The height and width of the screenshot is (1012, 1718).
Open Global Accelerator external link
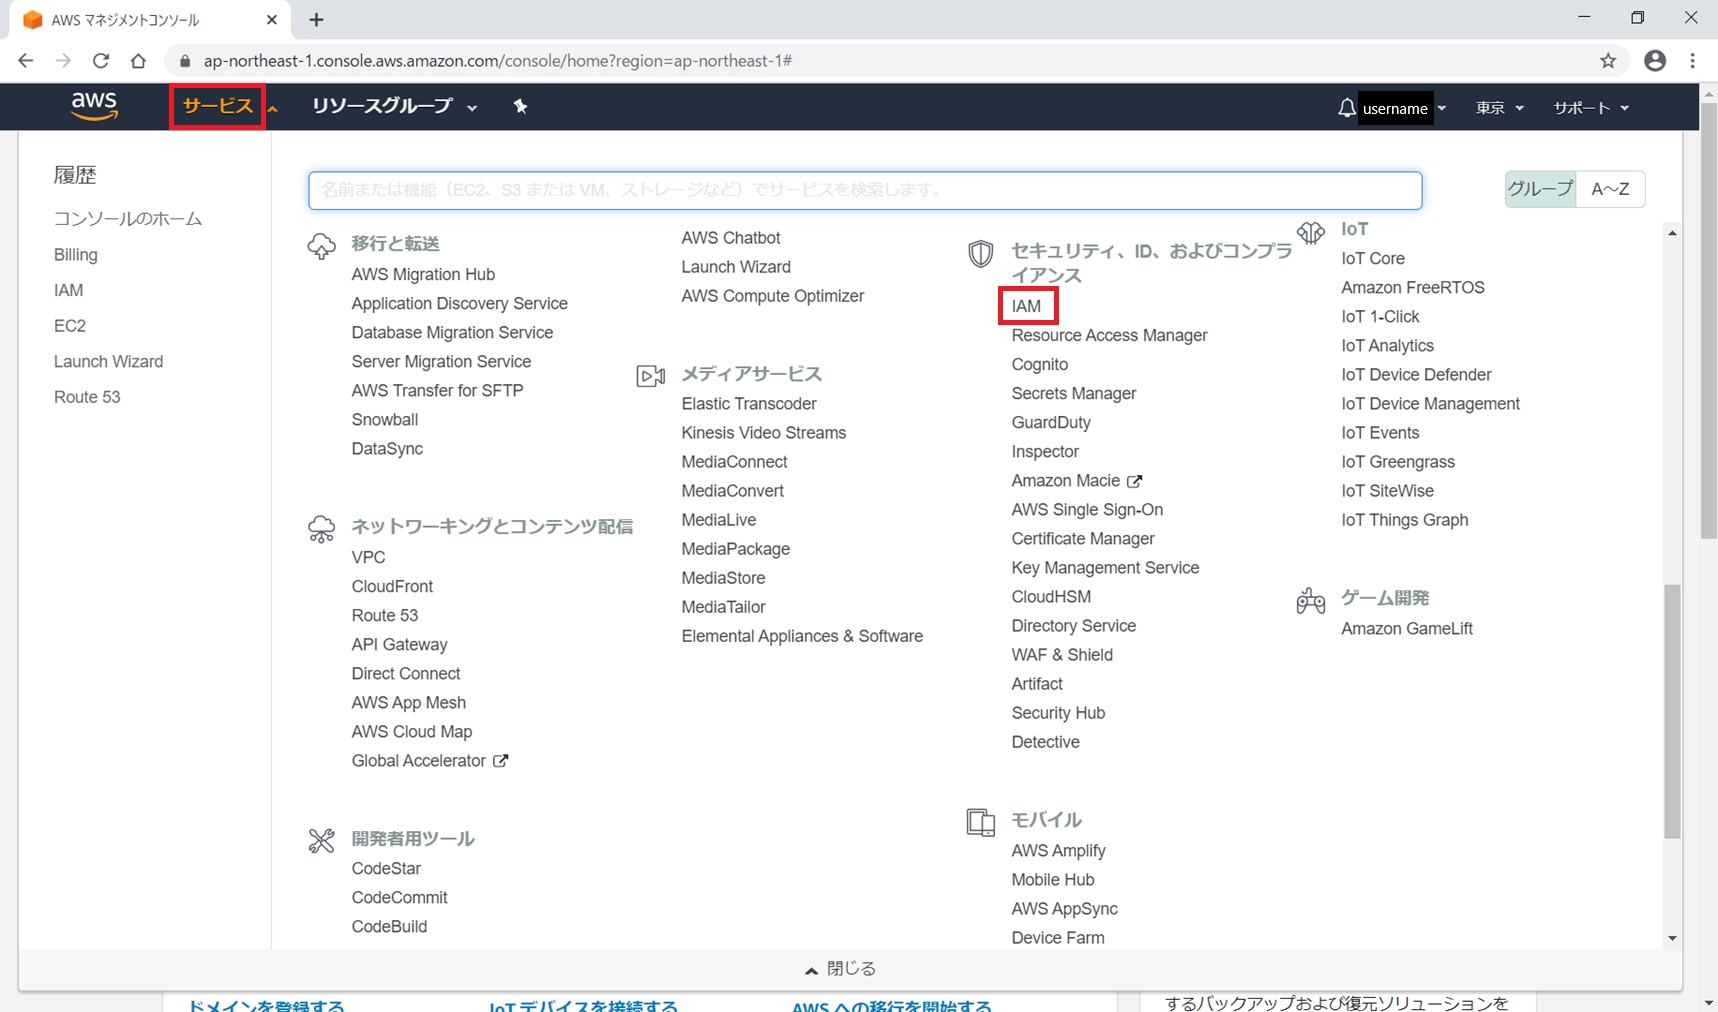(429, 760)
